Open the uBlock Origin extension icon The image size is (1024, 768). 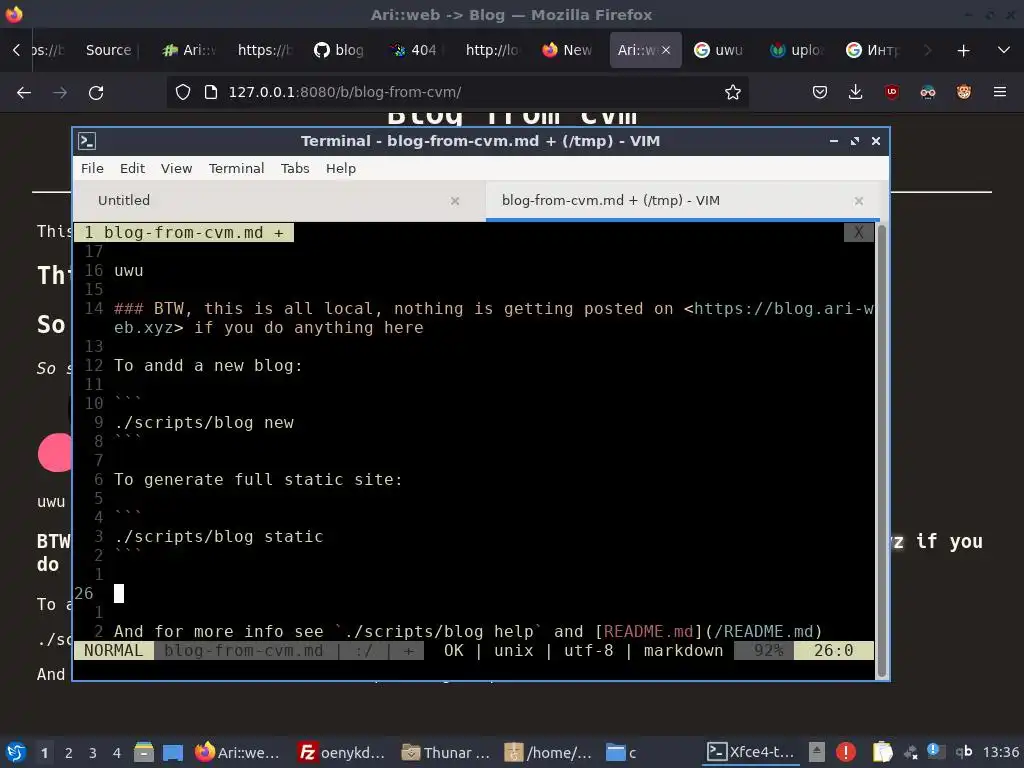[x=891, y=92]
